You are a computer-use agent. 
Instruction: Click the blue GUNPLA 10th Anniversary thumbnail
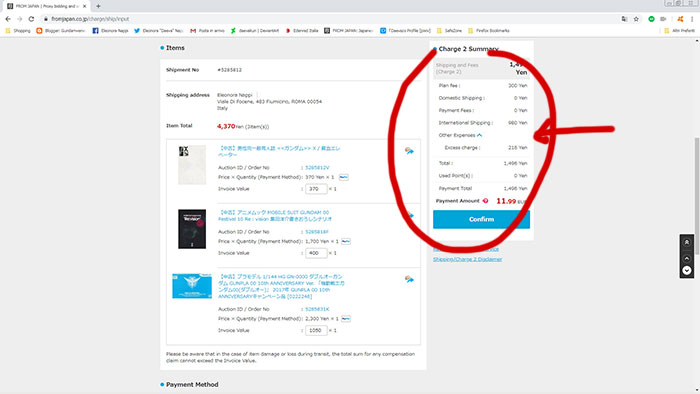[x=192, y=286]
